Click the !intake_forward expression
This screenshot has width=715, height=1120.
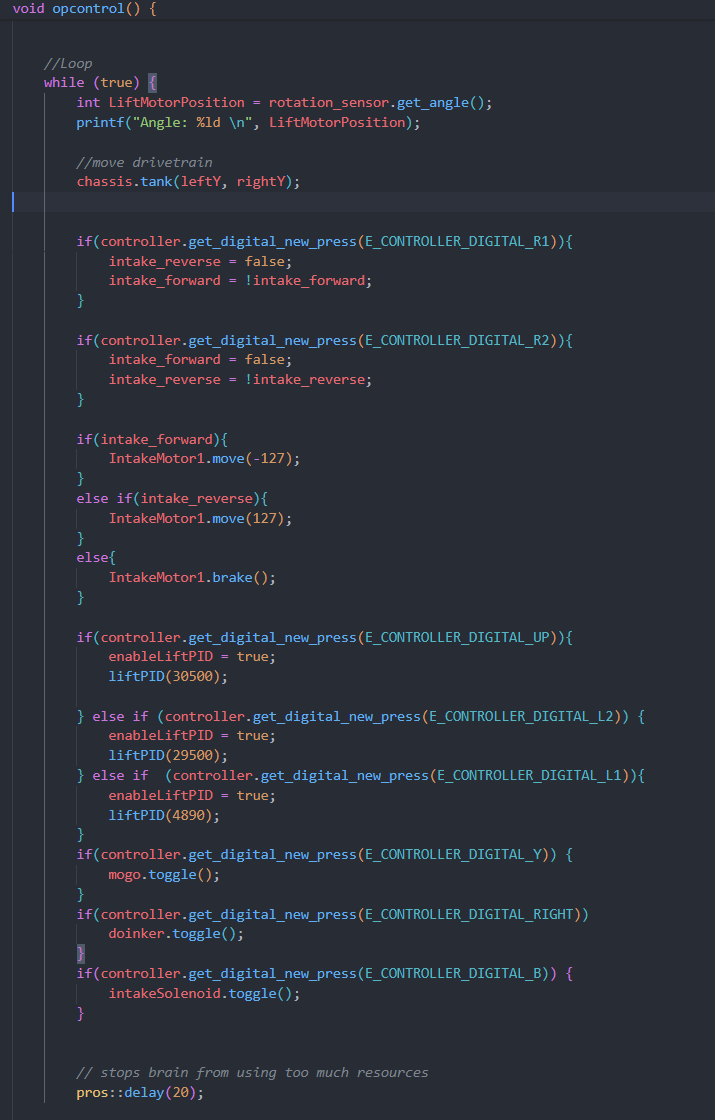tap(304, 281)
